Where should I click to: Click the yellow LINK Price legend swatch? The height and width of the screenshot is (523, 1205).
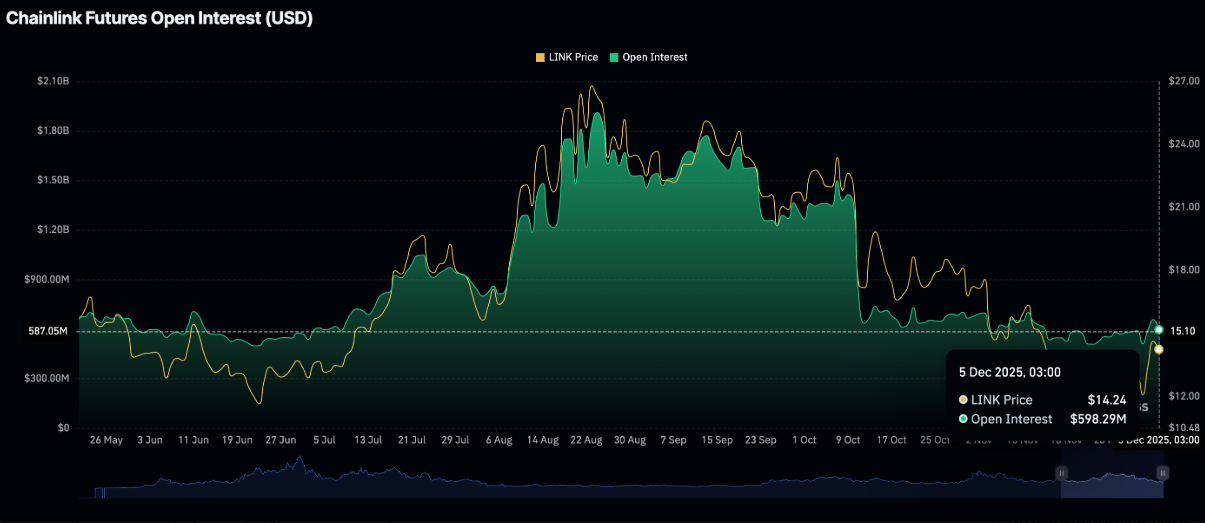[x=541, y=57]
